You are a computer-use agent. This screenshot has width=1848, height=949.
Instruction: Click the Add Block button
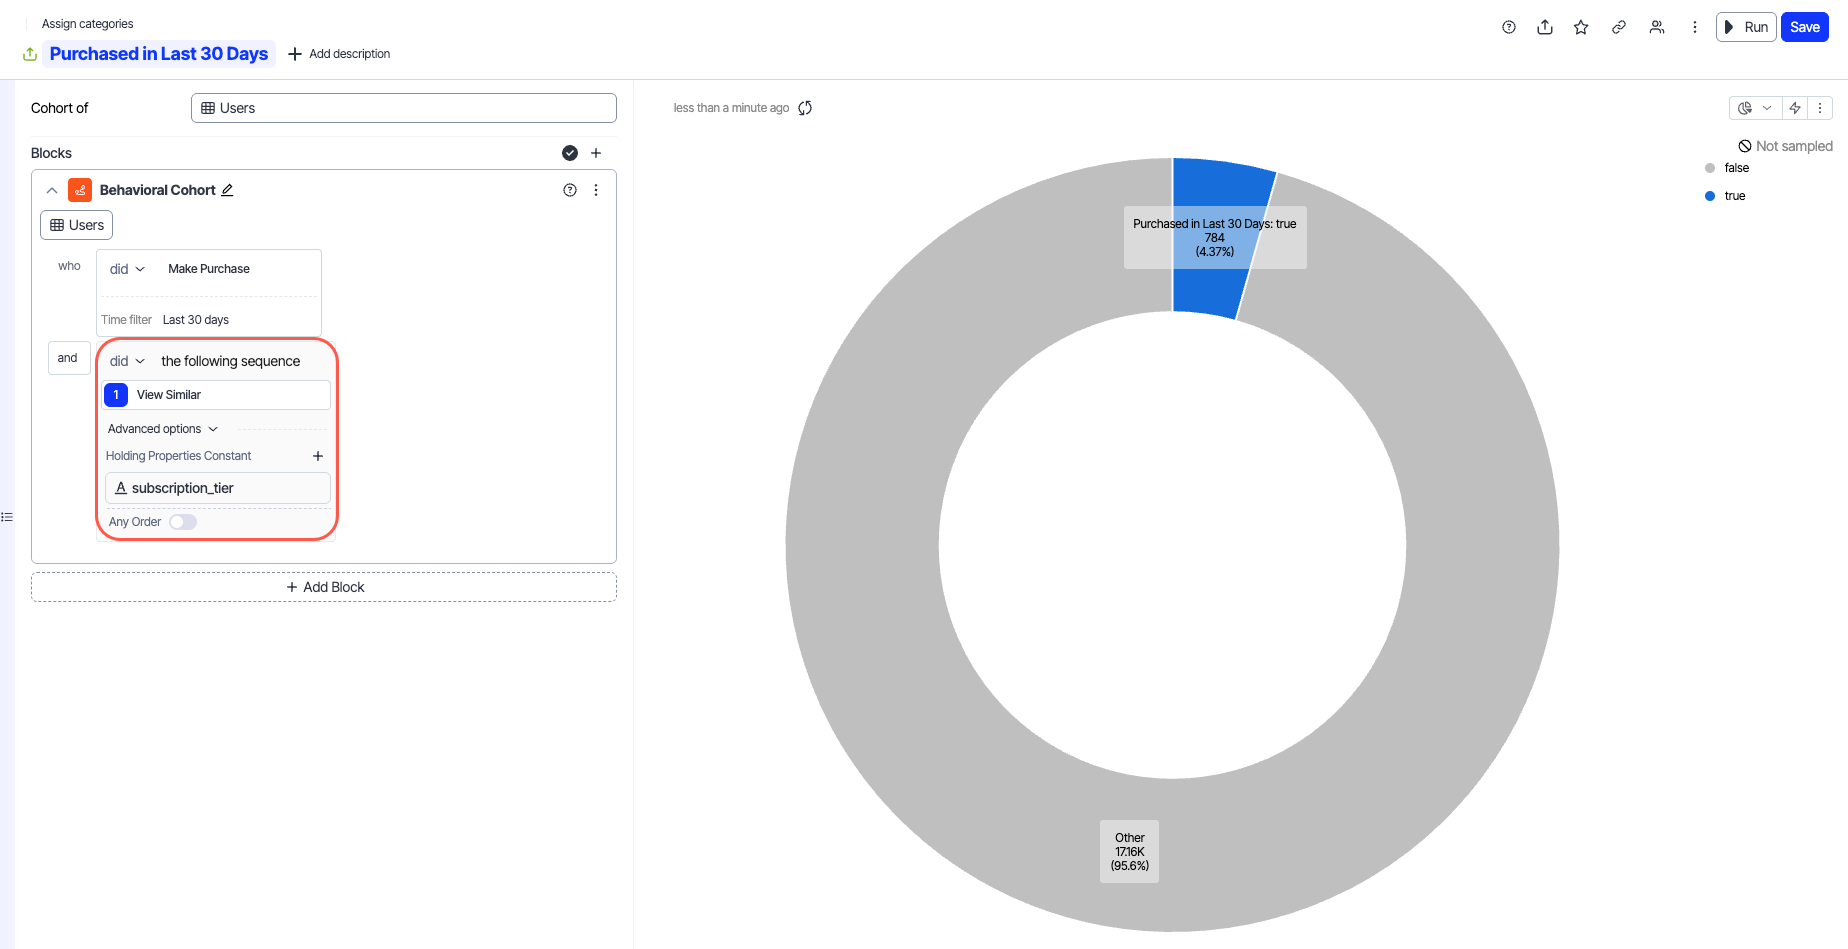point(324,587)
